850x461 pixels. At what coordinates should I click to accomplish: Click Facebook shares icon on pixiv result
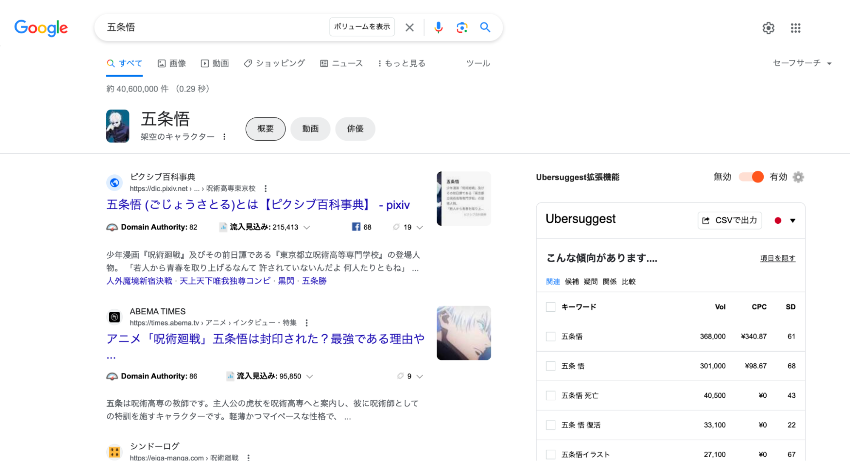tap(356, 227)
